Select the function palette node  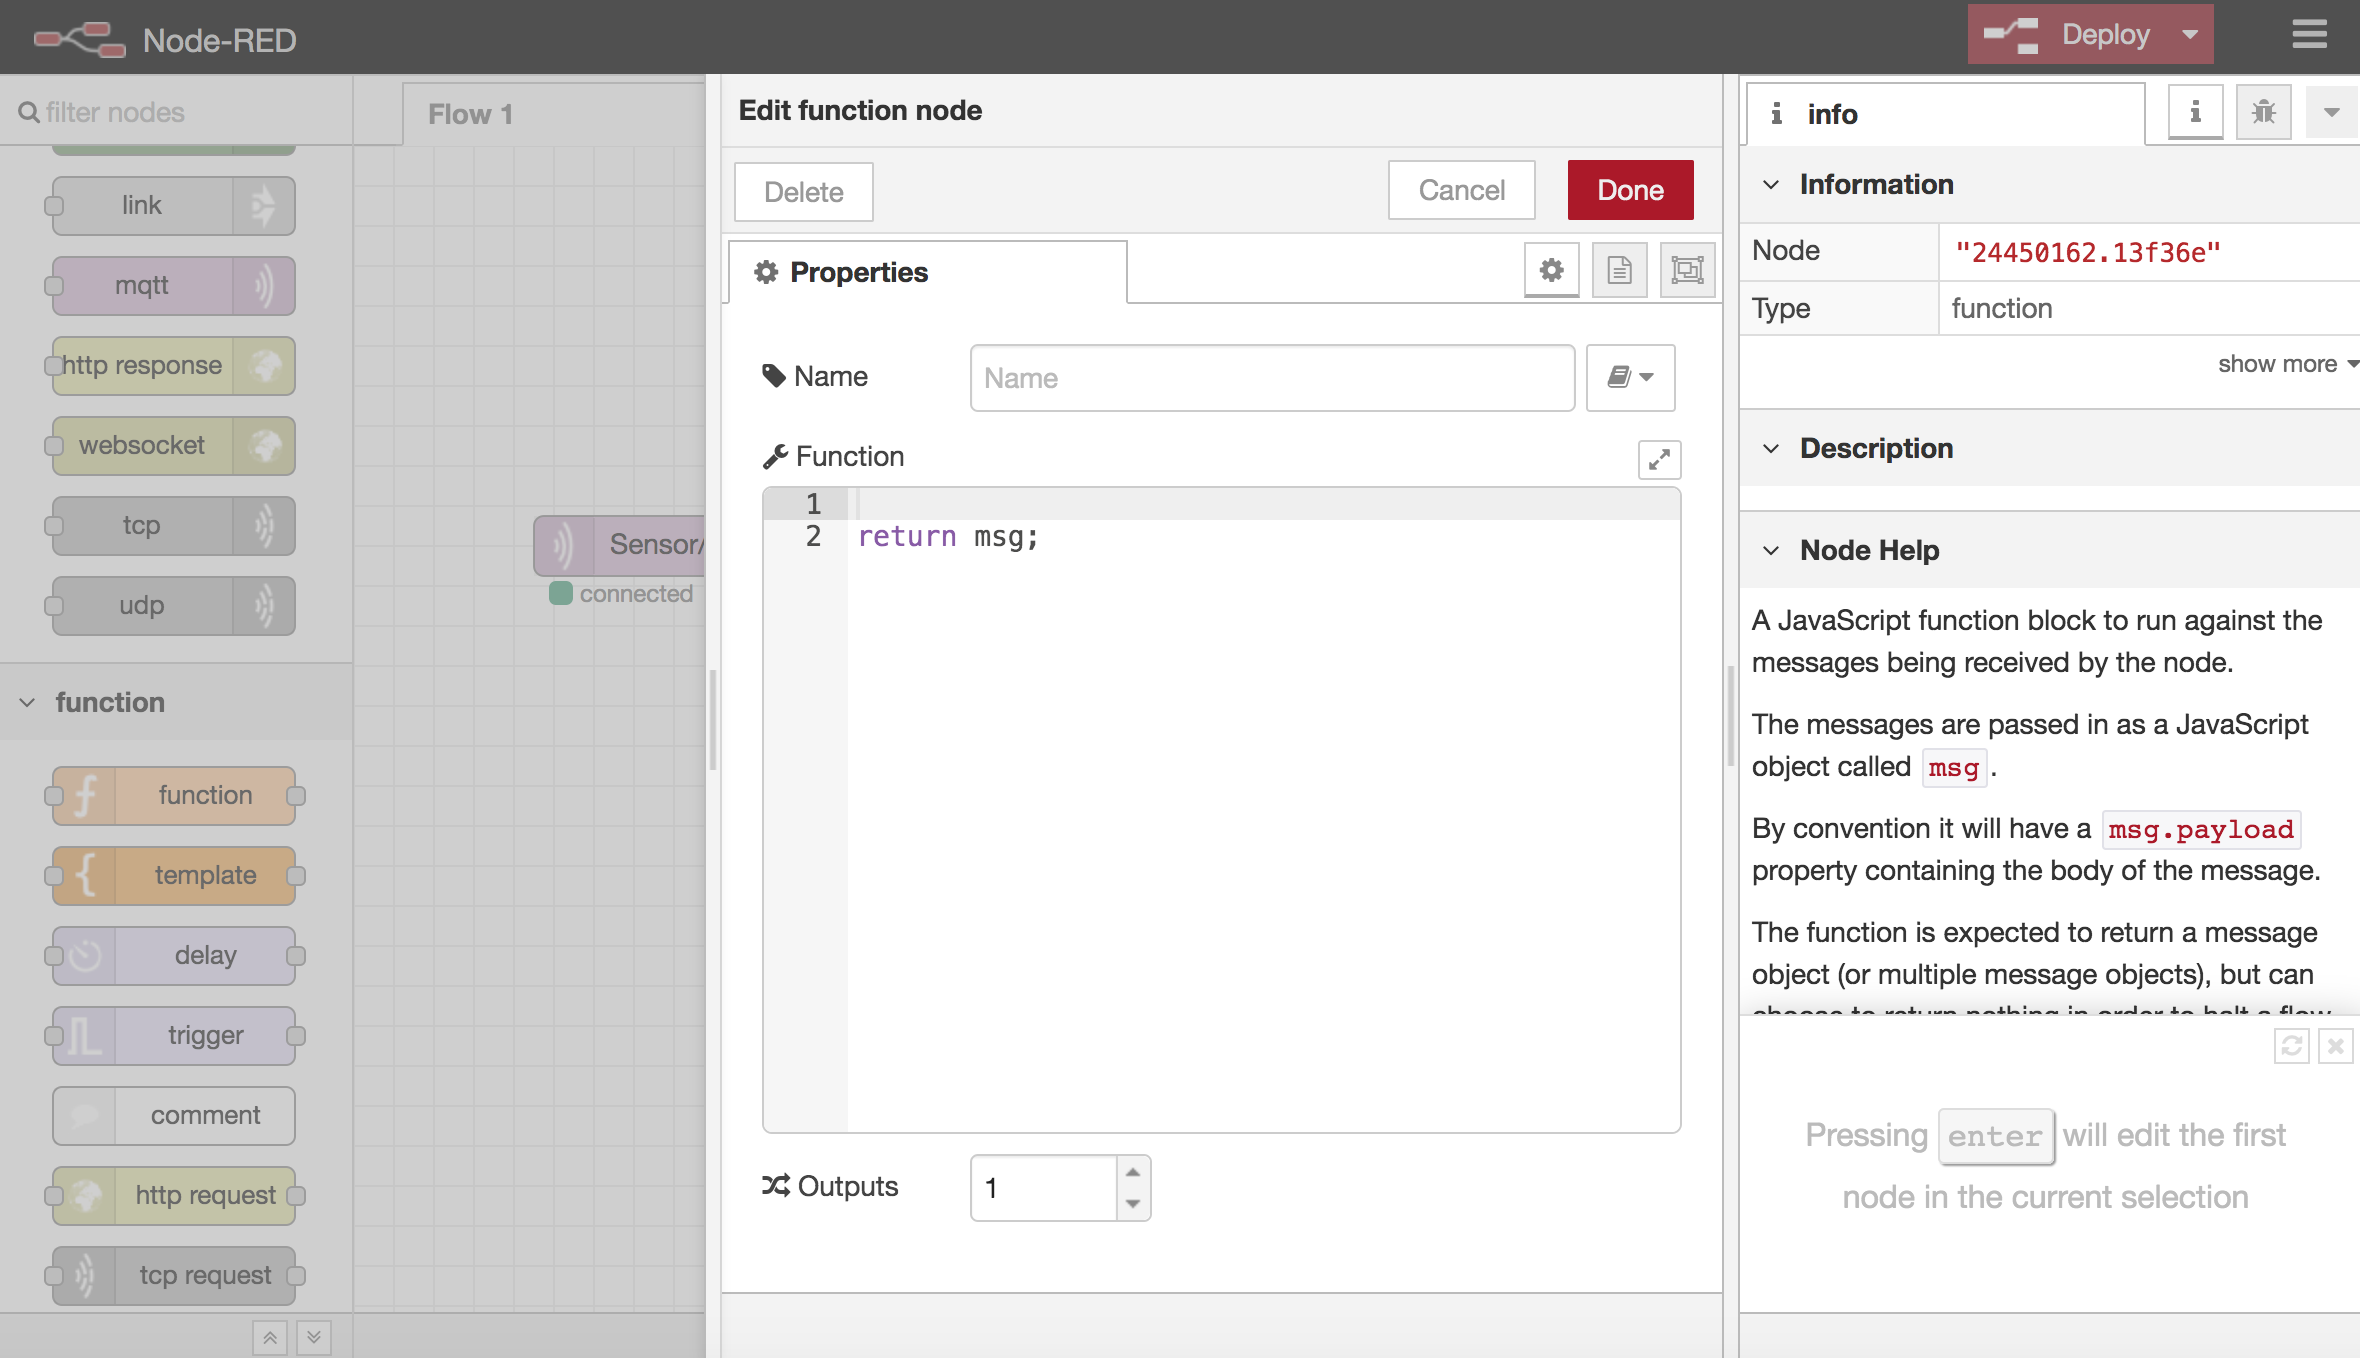coord(174,795)
